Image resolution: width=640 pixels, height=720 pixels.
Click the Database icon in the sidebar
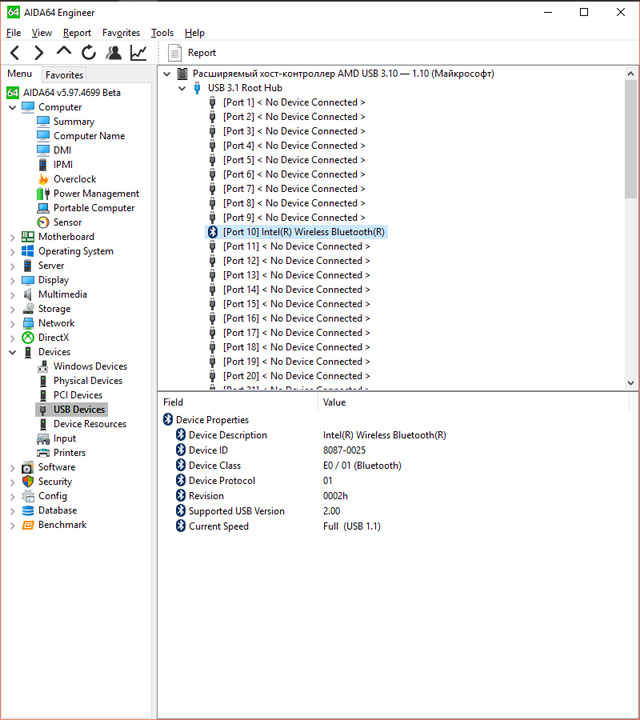coord(28,510)
